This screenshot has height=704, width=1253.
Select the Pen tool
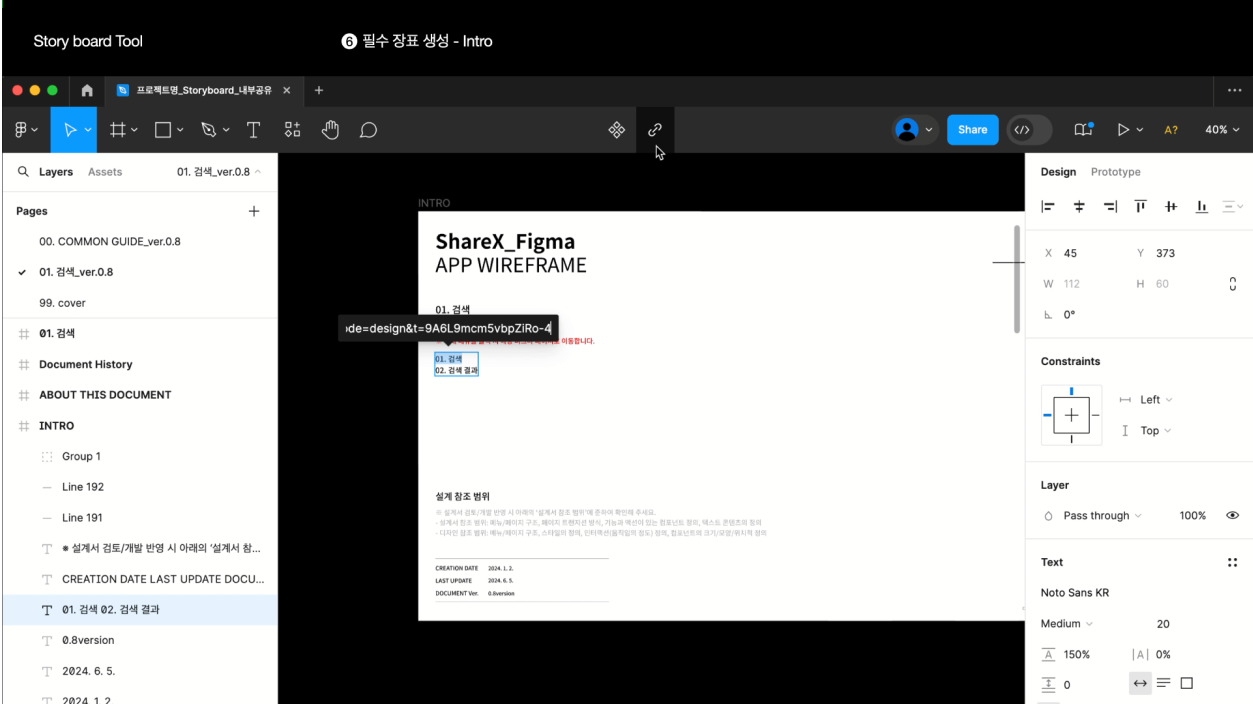coord(208,130)
